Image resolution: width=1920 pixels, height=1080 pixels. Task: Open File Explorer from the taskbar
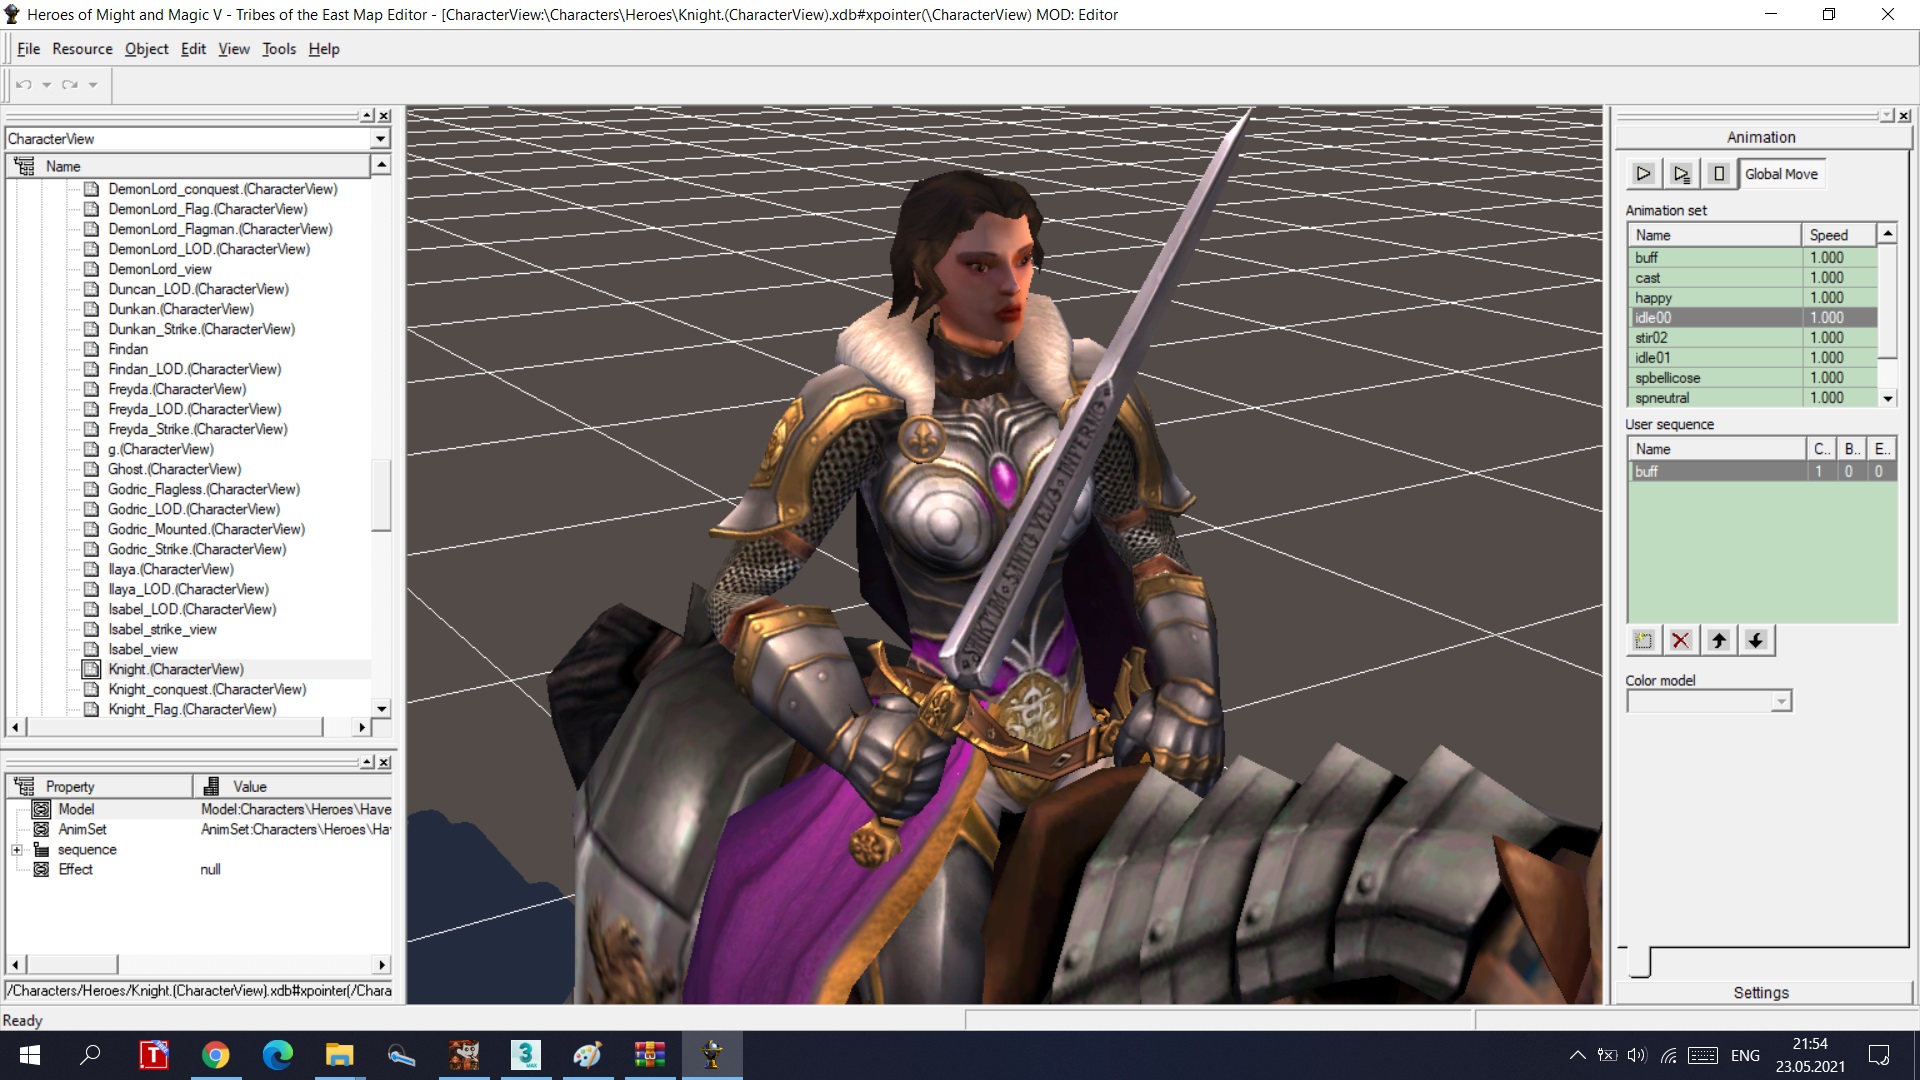click(x=340, y=1055)
